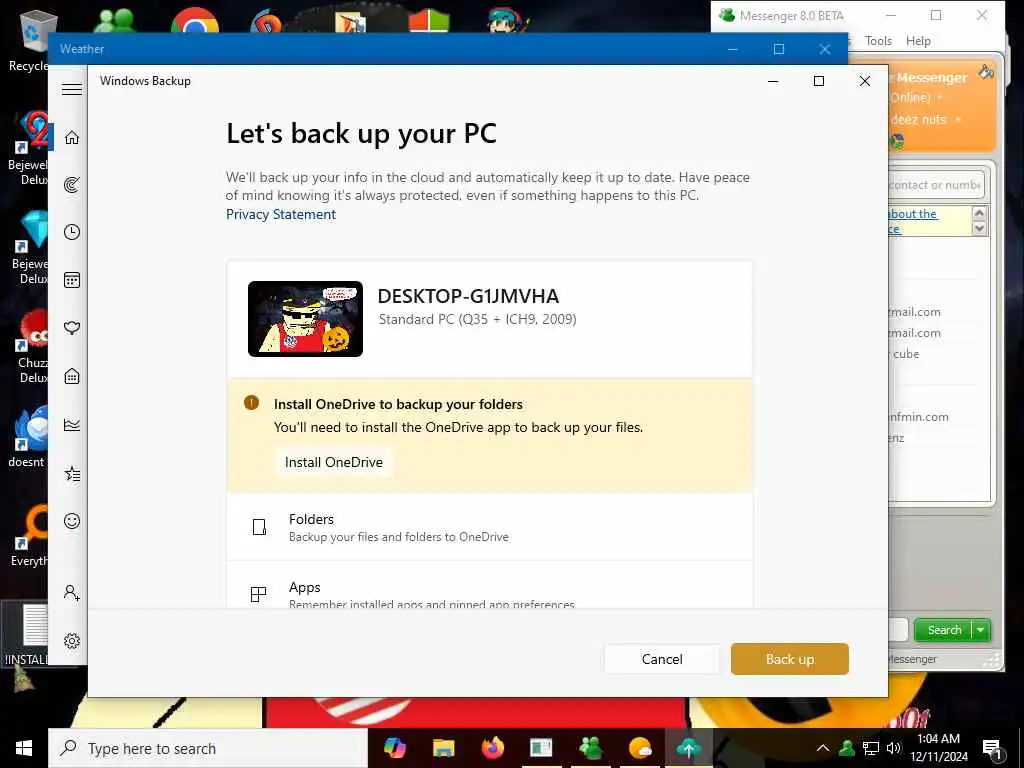Viewport: 1024px width, 768px height.
Task: Click the orange OneDrive warning icon
Action: (x=251, y=403)
